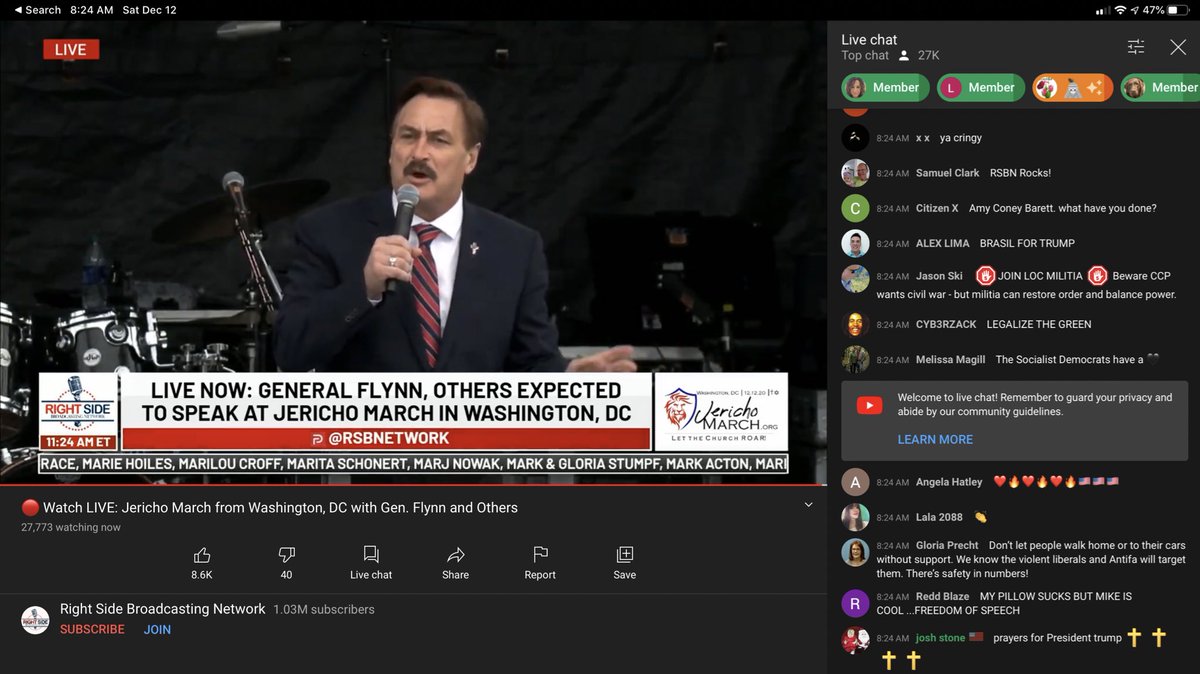The width and height of the screenshot is (1200, 674).
Task: Tap the Top chat mode label
Action: point(865,56)
